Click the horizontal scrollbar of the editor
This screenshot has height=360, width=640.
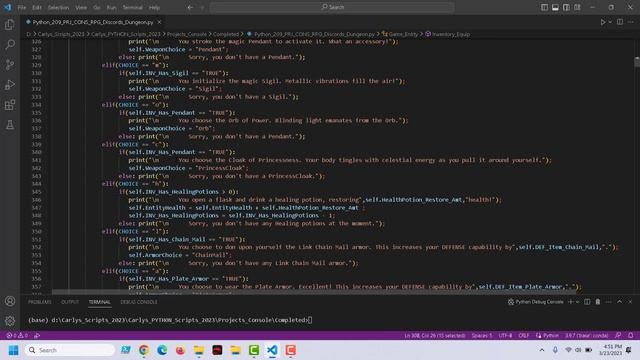point(313,292)
